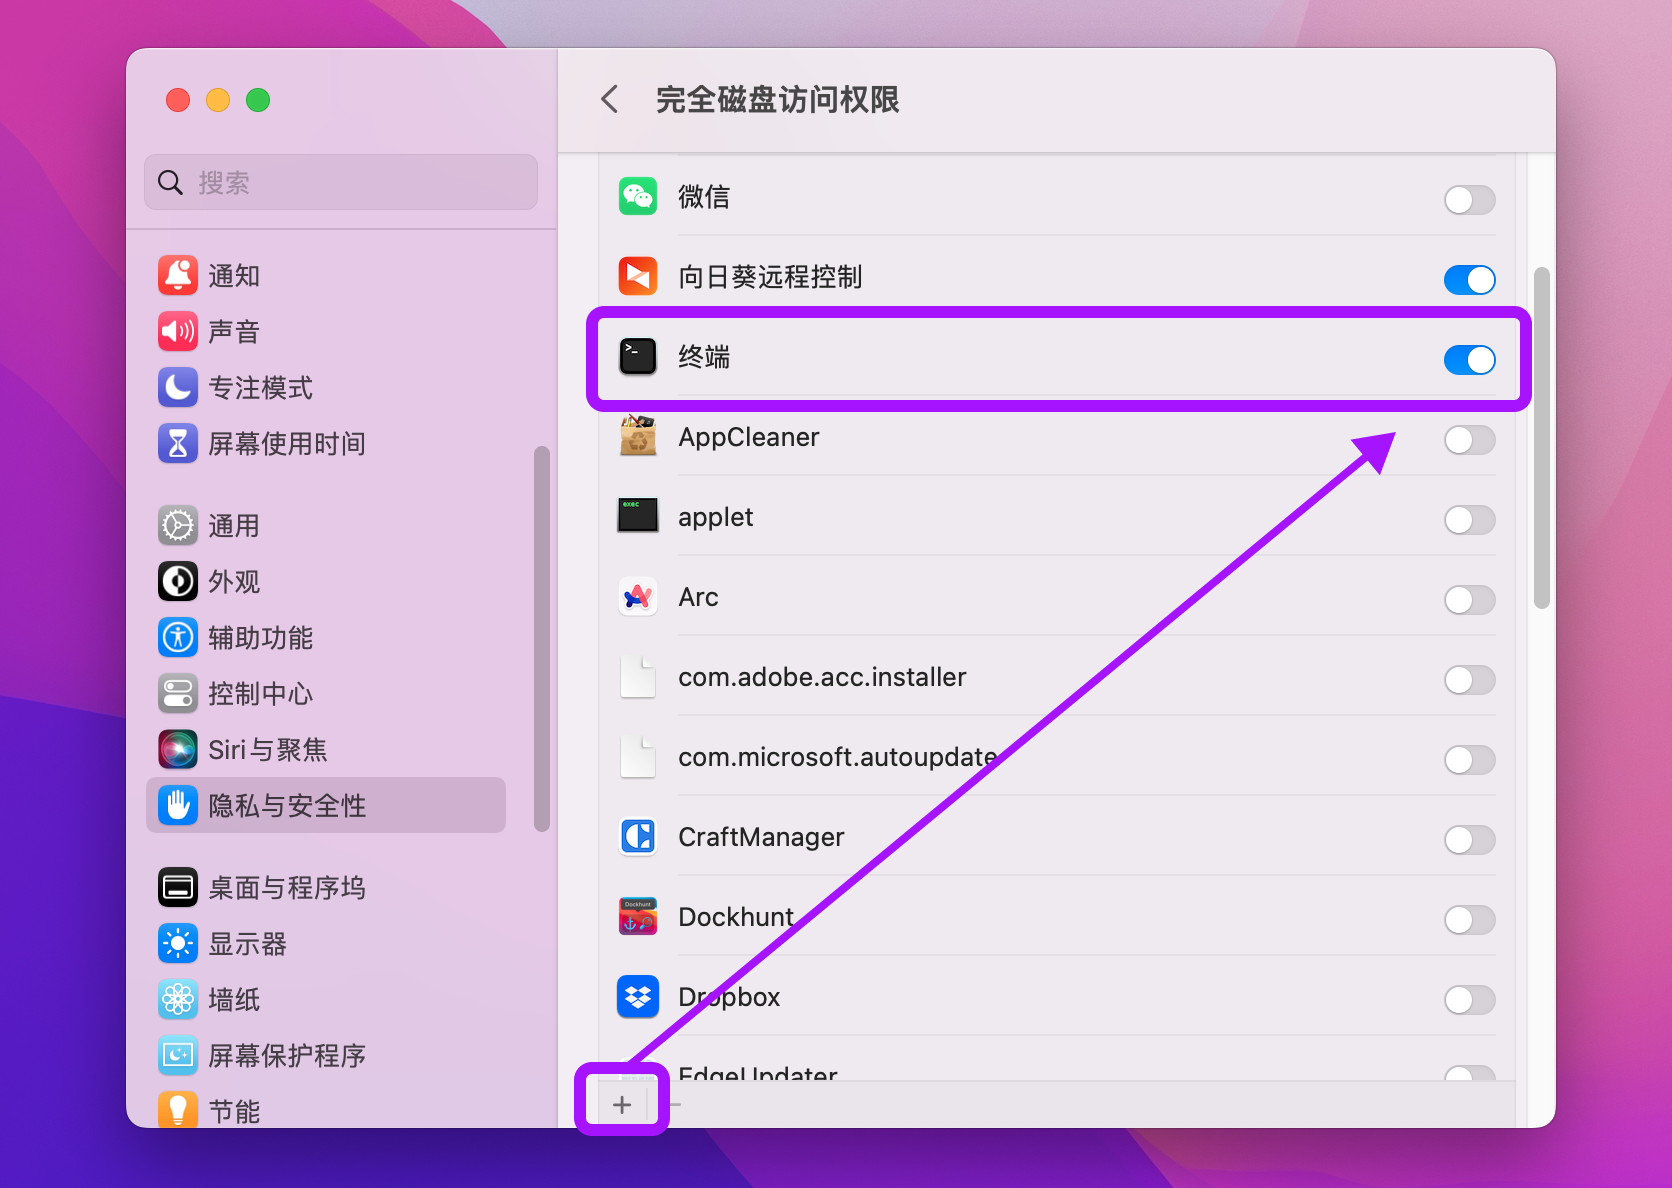The image size is (1672, 1188).
Task: Click the 外观 appearance icon
Action: click(x=178, y=582)
